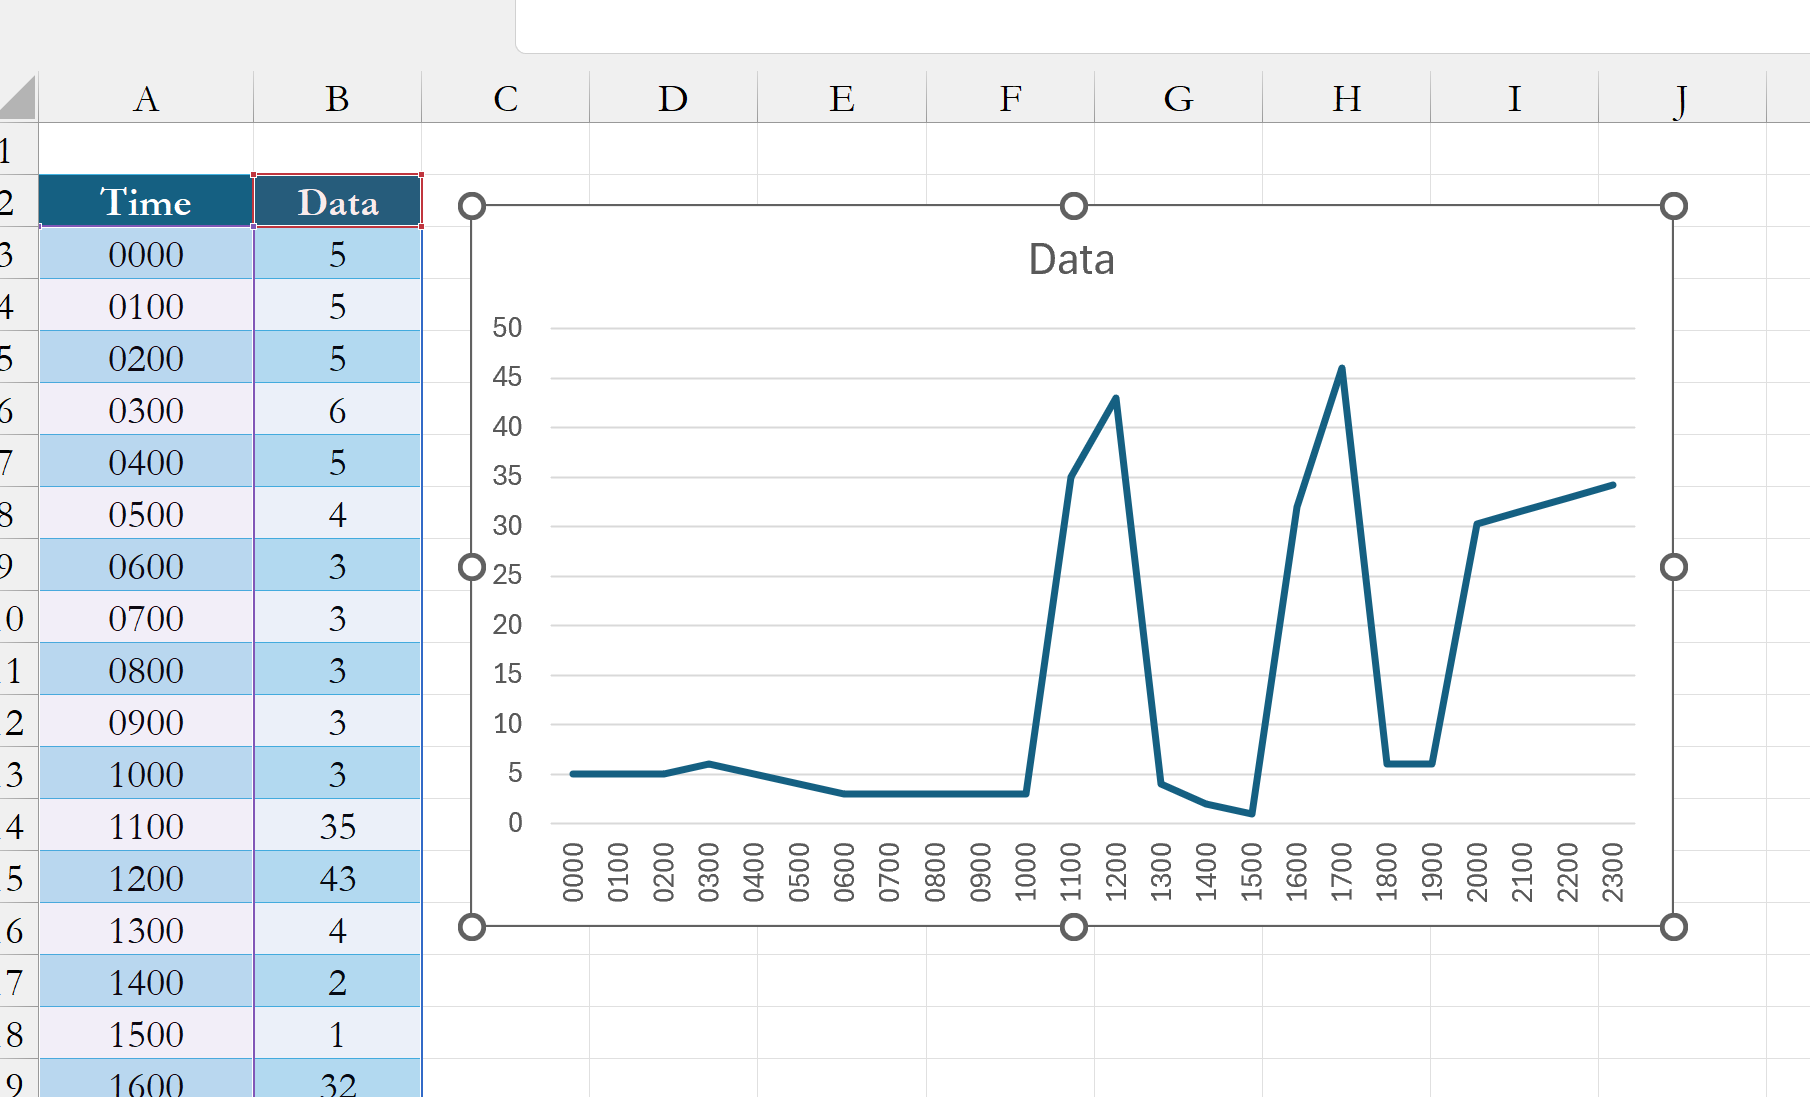The image size is (1810, 1097).
Task: Select the cell containing 0000
Action: [146, 254]
